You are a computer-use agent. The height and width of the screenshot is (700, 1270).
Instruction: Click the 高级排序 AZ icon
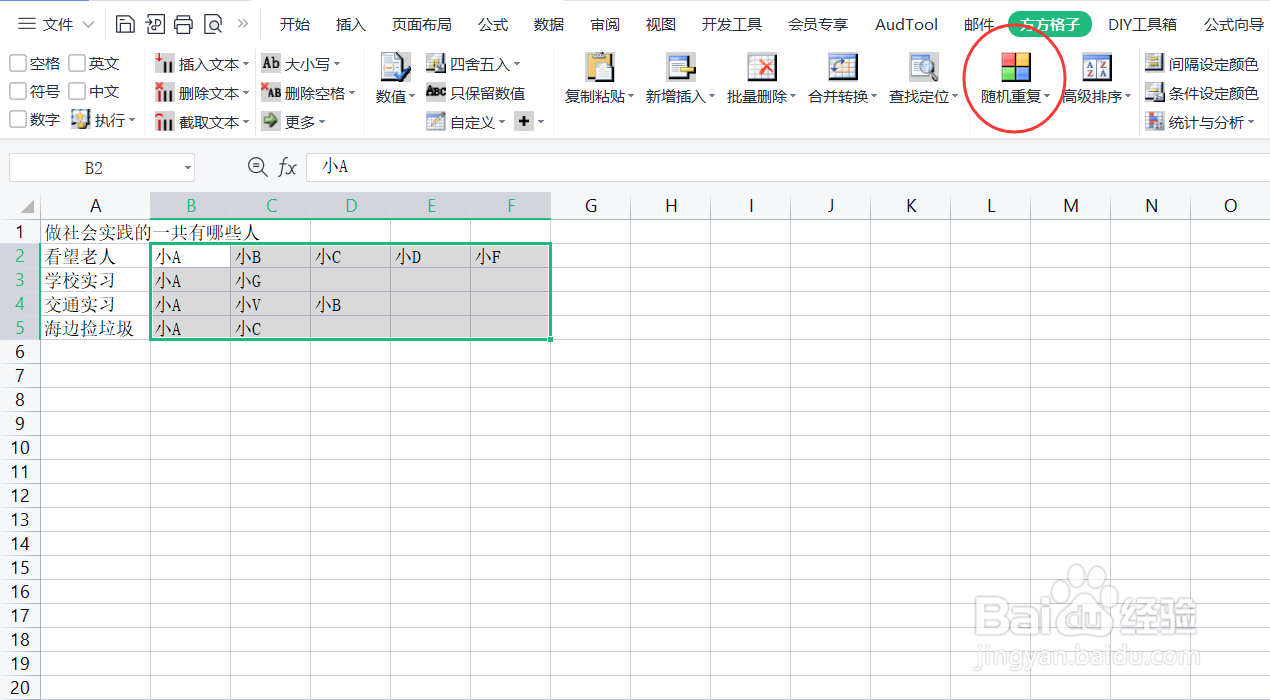tap(1097, 67)
